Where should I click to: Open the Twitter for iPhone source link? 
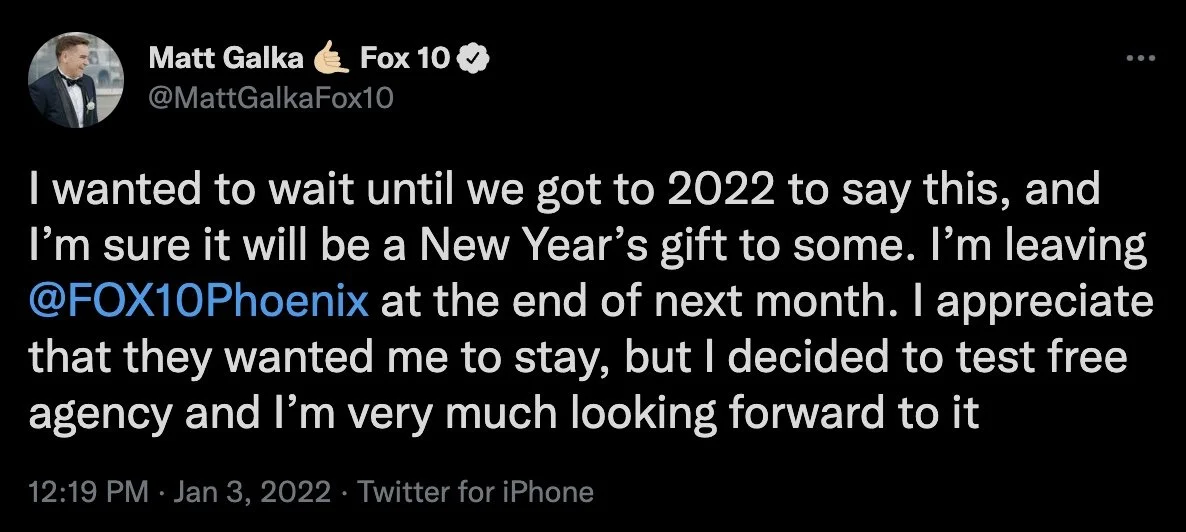pos(475,493)
